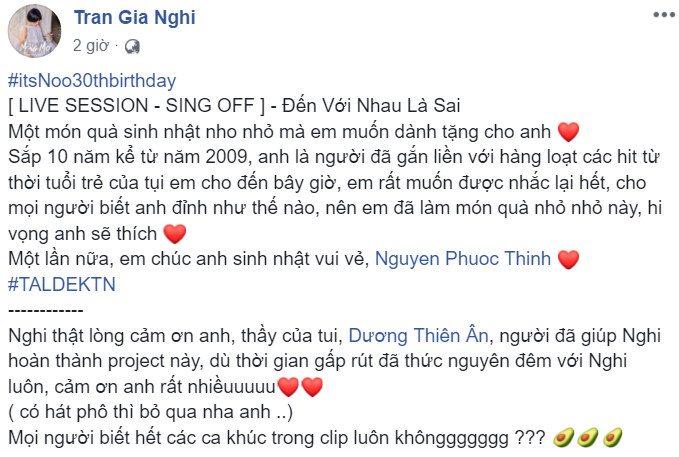
Task: Open the Tran Gia Nghi profile name link
Action: pyautogui.click(x=135, y=17)
